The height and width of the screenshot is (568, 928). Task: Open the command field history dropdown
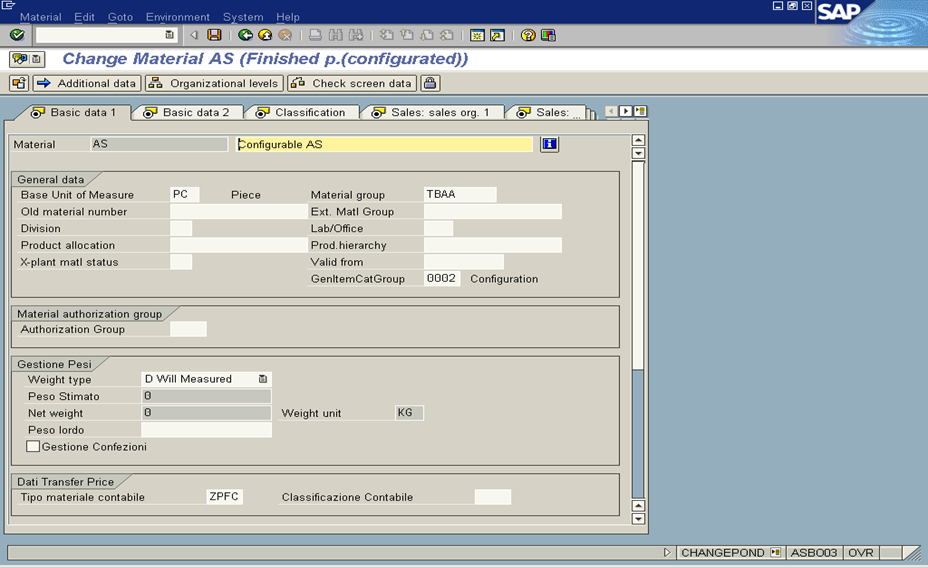pyautogui.click(x=169, y=35)
